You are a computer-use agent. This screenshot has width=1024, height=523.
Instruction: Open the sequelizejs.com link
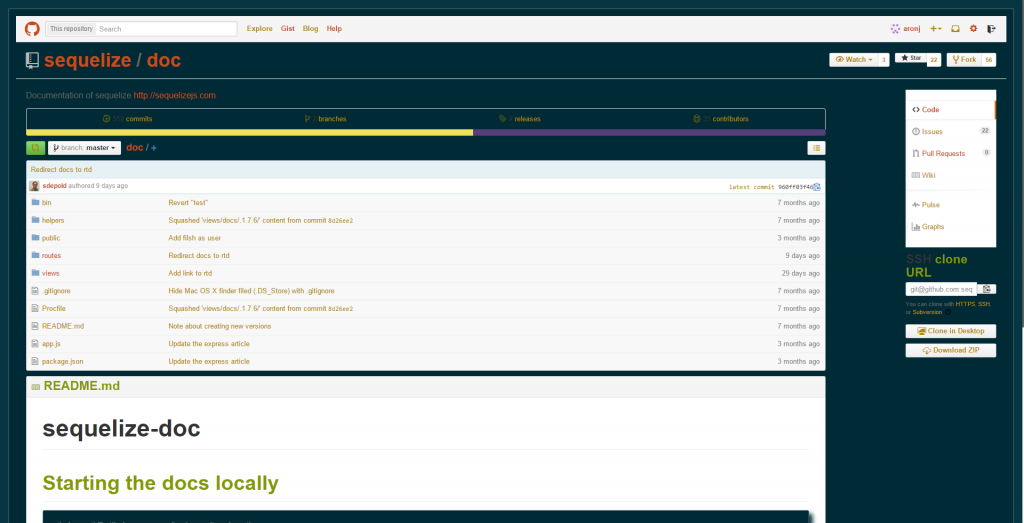(x=174, y=95)
